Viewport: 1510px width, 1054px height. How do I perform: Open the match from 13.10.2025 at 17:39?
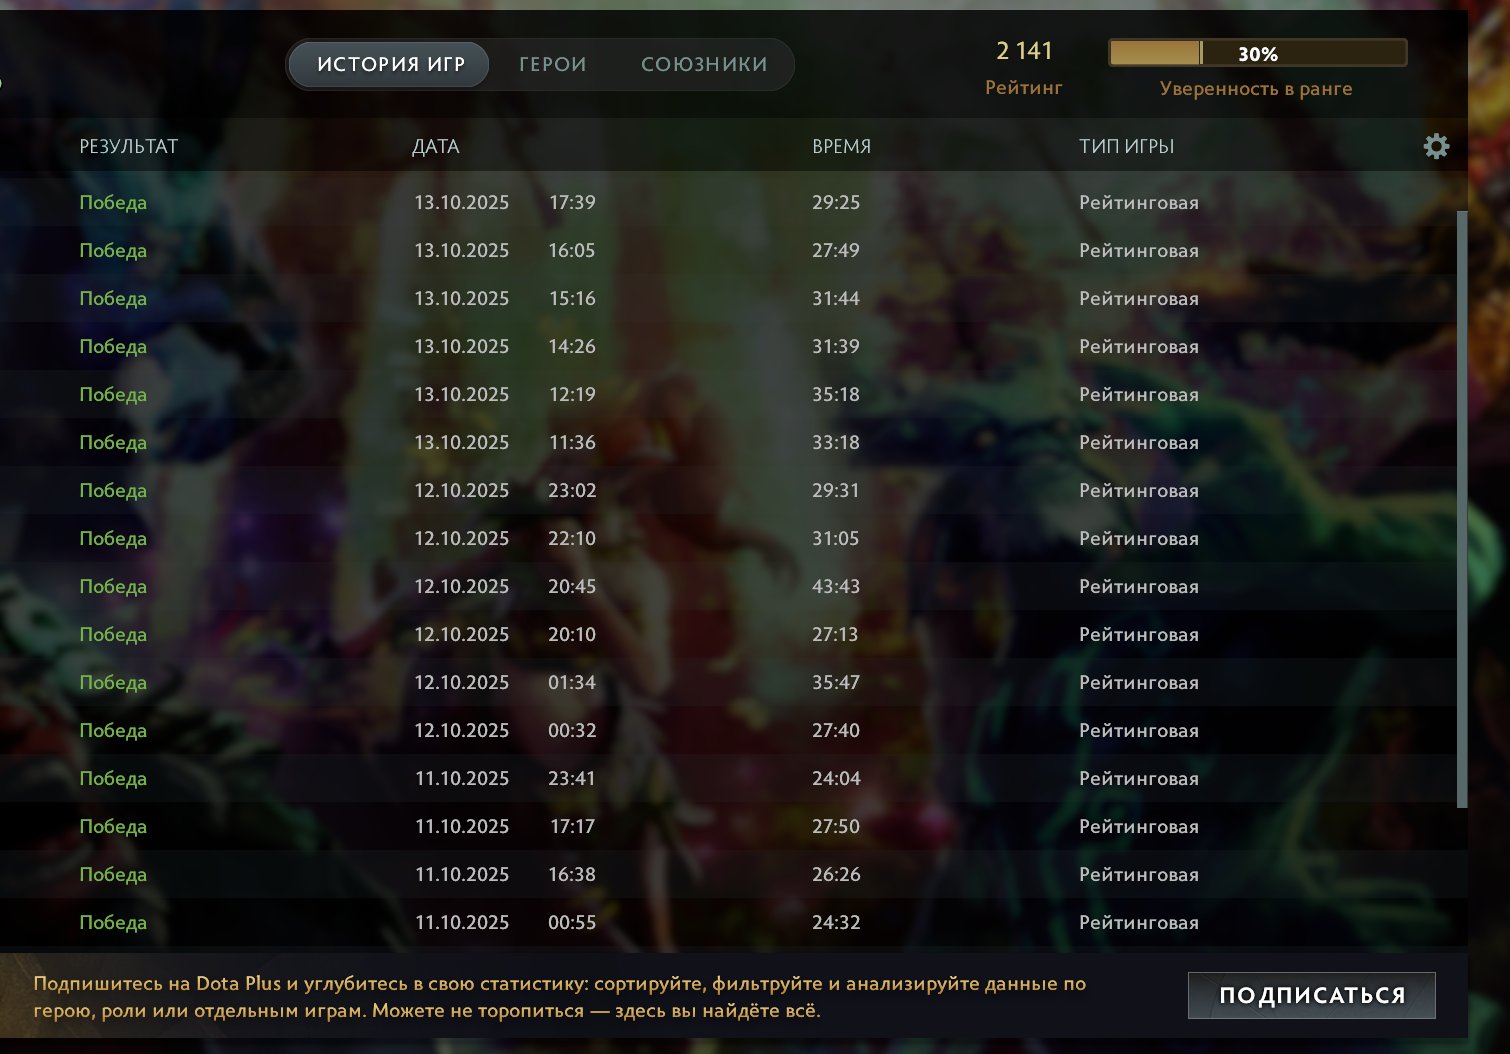(728, 202)
